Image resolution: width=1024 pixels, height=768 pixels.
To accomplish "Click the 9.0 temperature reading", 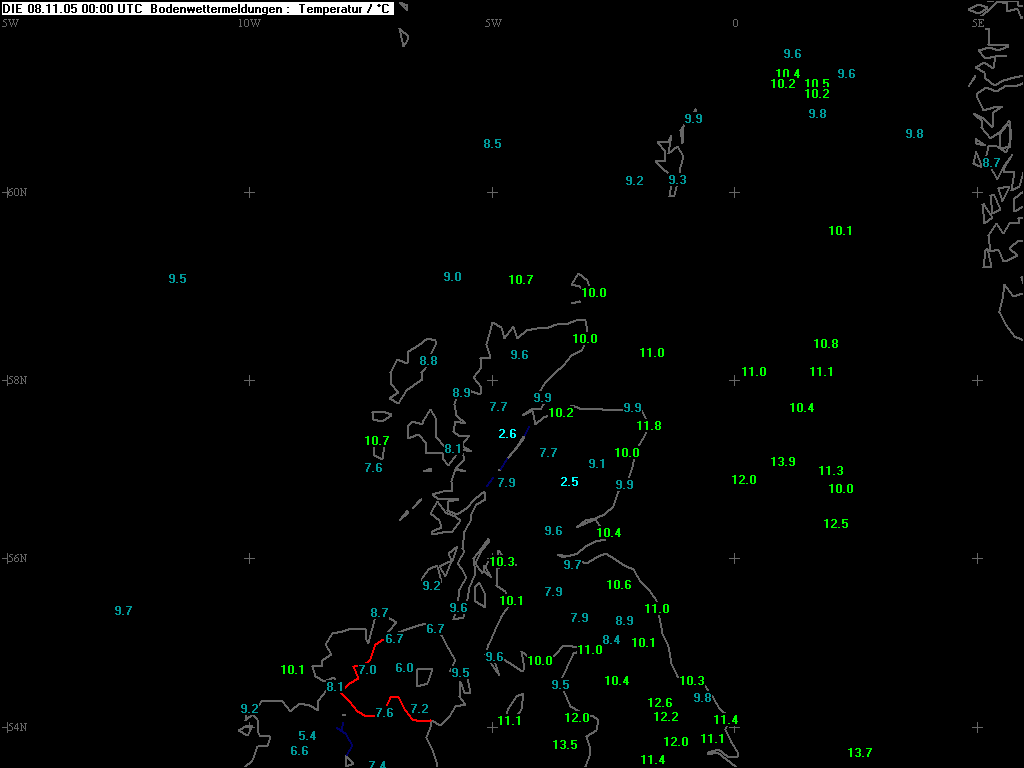I will point(452,277).
